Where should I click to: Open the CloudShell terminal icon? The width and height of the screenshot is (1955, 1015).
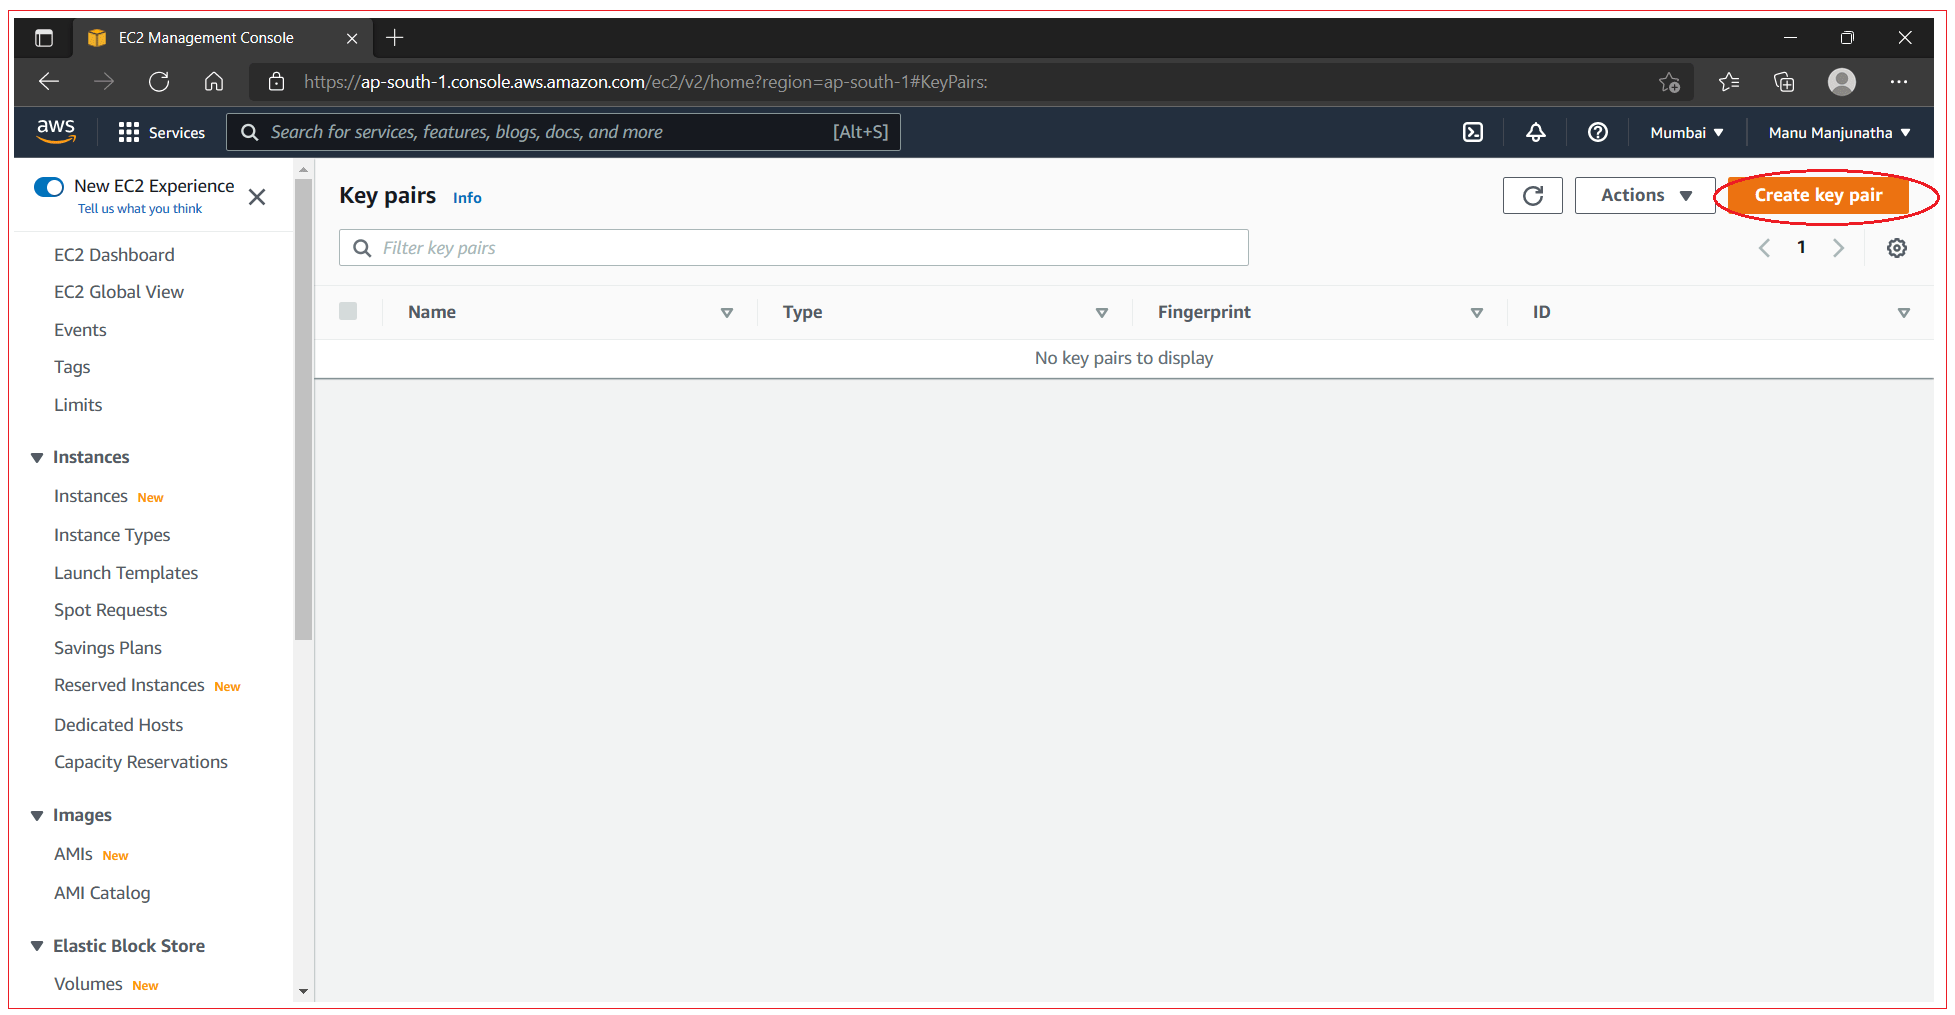pyautogui.click(x=1472, y=131)
